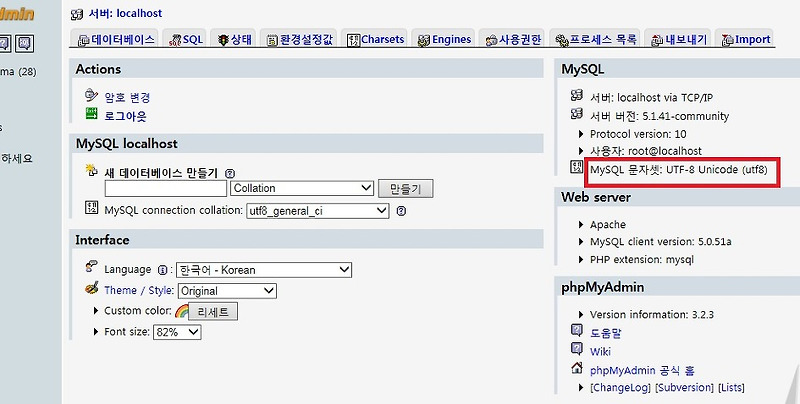Click Version information: 3.2.3 text
Image resolution: width=800 pixels, height=404 pixels.
[652, 315]
